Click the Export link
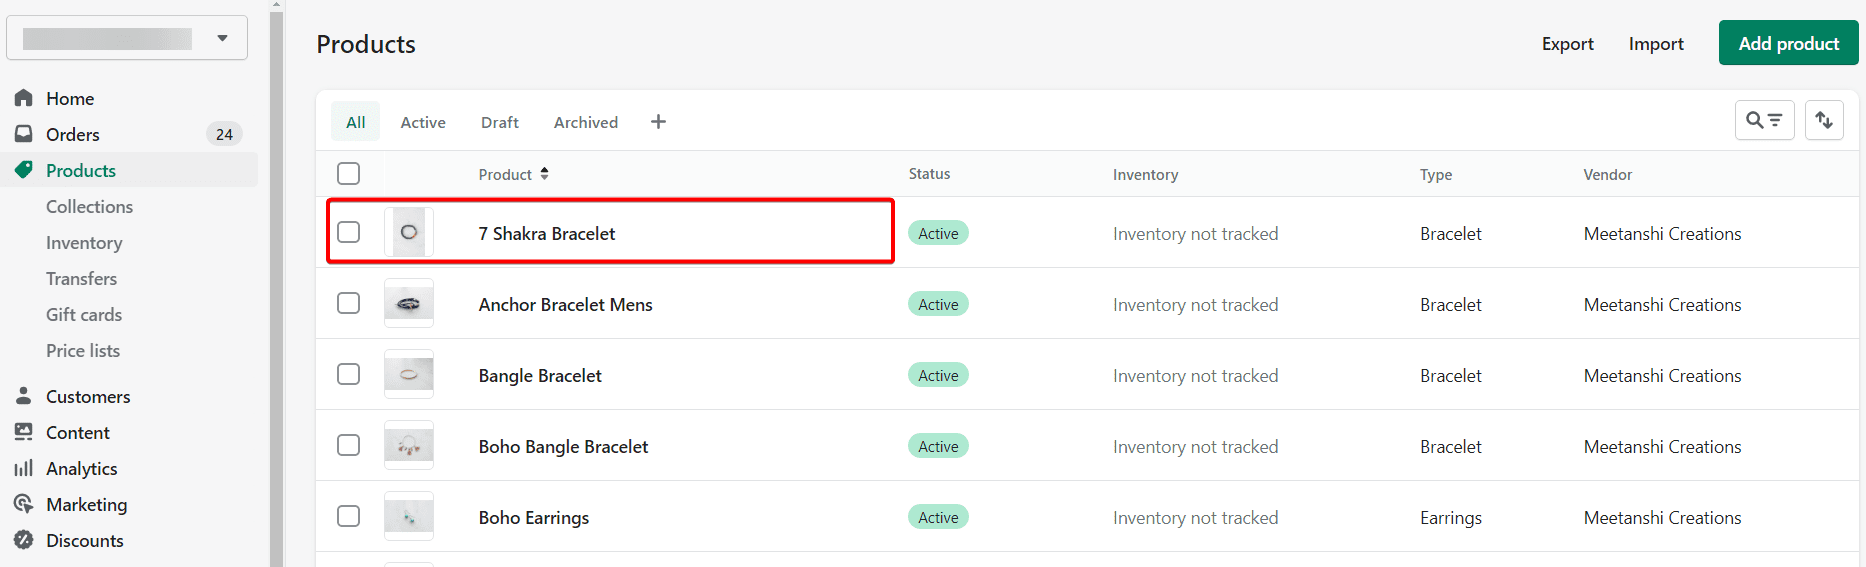This screenshot has width=1866, height=567. click(x=1567, y=44)
